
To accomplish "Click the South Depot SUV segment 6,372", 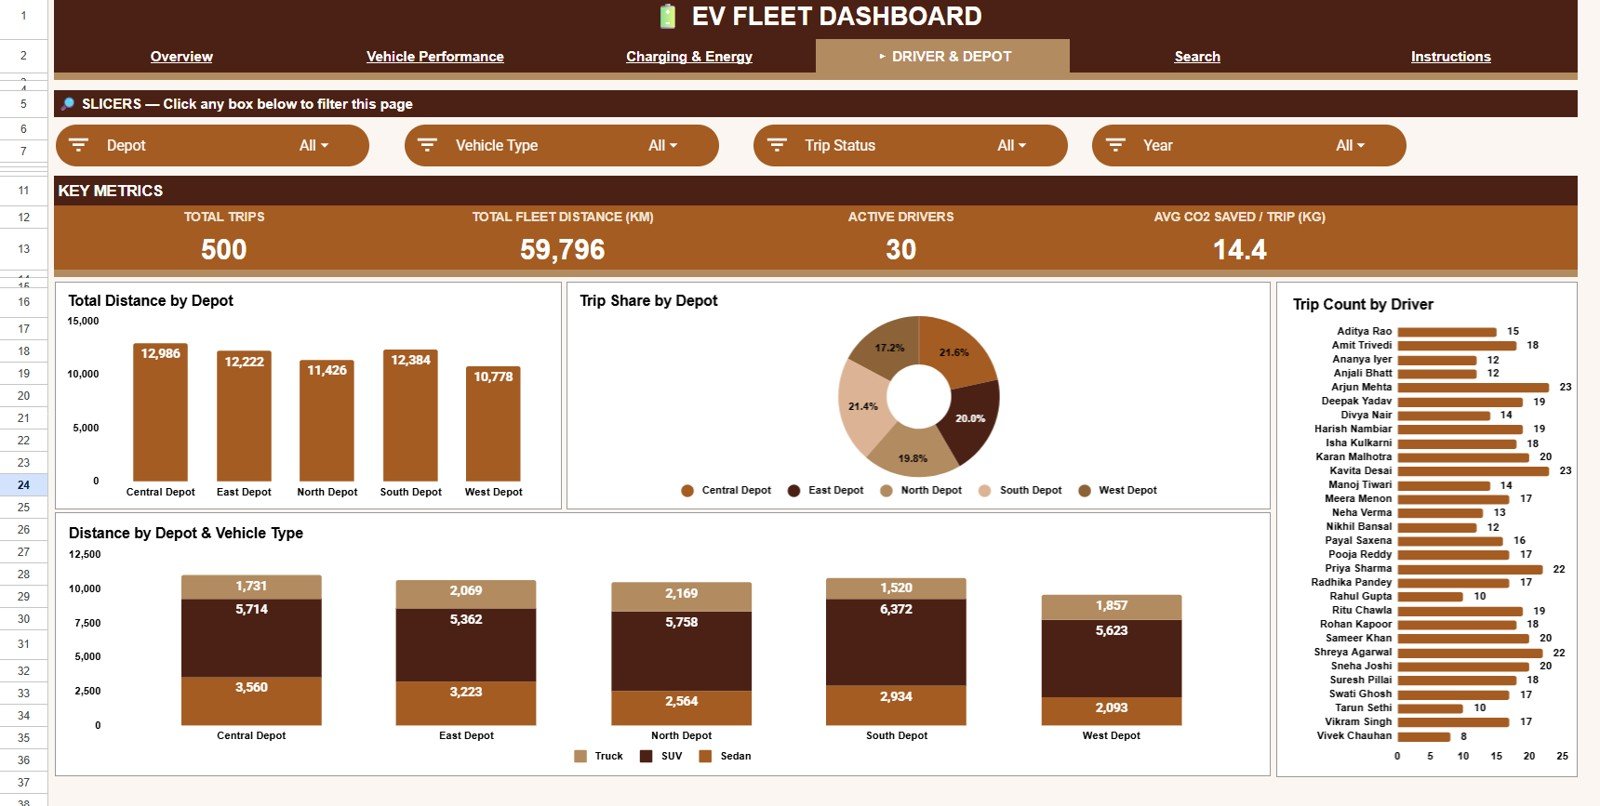I will (896, 642).
